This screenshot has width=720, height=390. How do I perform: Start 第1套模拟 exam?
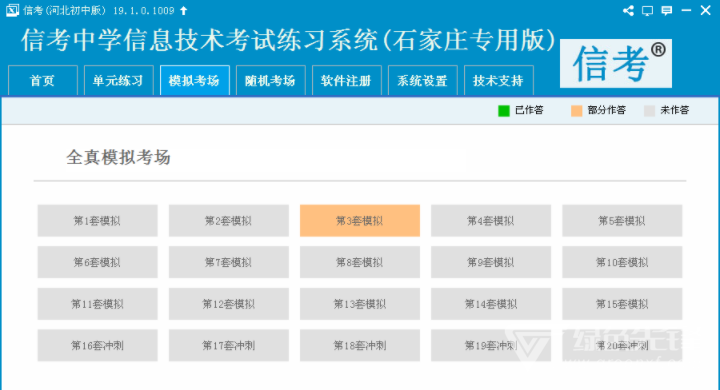point(97,221)
